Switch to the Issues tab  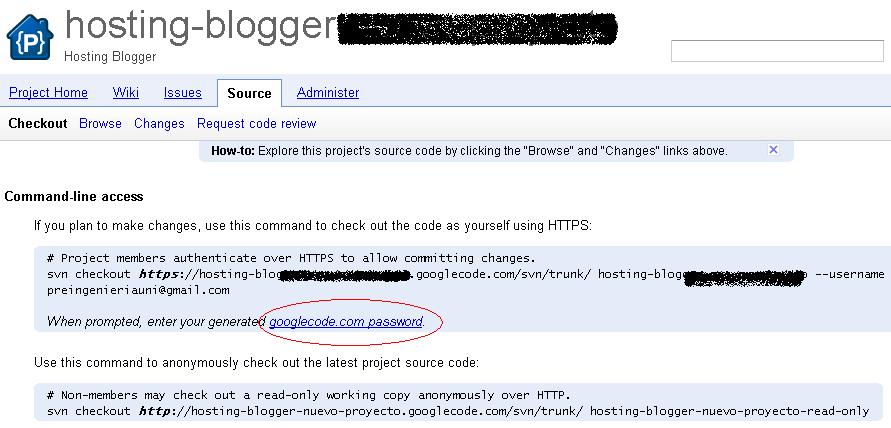(182, 93)
